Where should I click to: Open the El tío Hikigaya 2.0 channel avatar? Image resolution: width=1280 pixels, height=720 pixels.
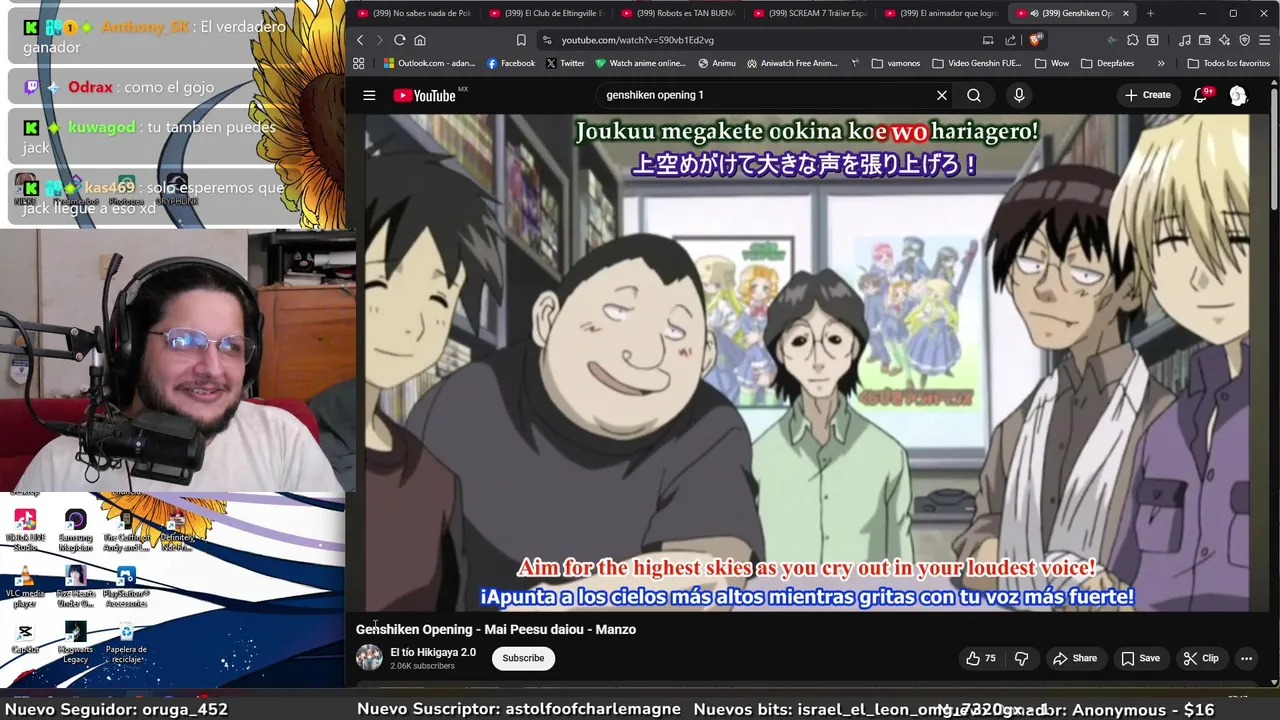(369, 657)
